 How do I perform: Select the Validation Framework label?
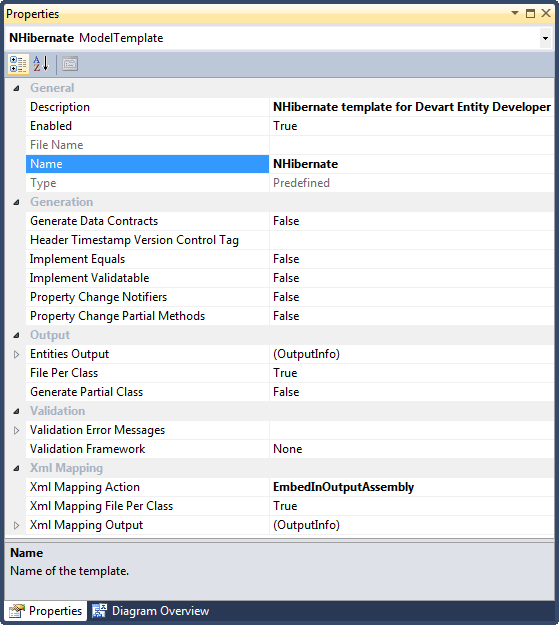click(x=87, y=449)
